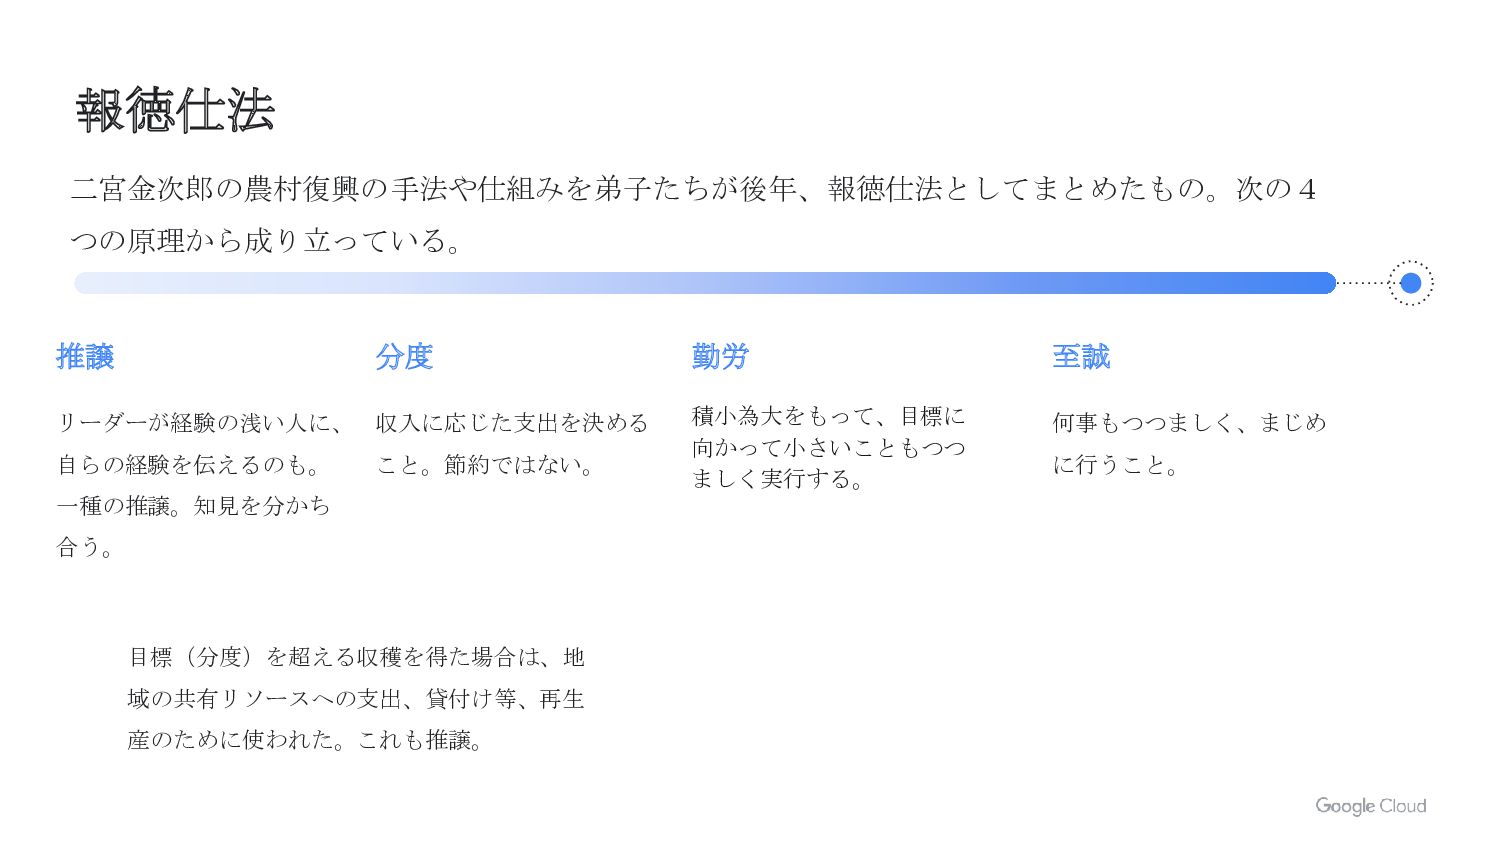This screenshot has width=1500, height=844.
Task: Click the text line 一種の推譲。知見を分かち
Action: coord(193,506)
